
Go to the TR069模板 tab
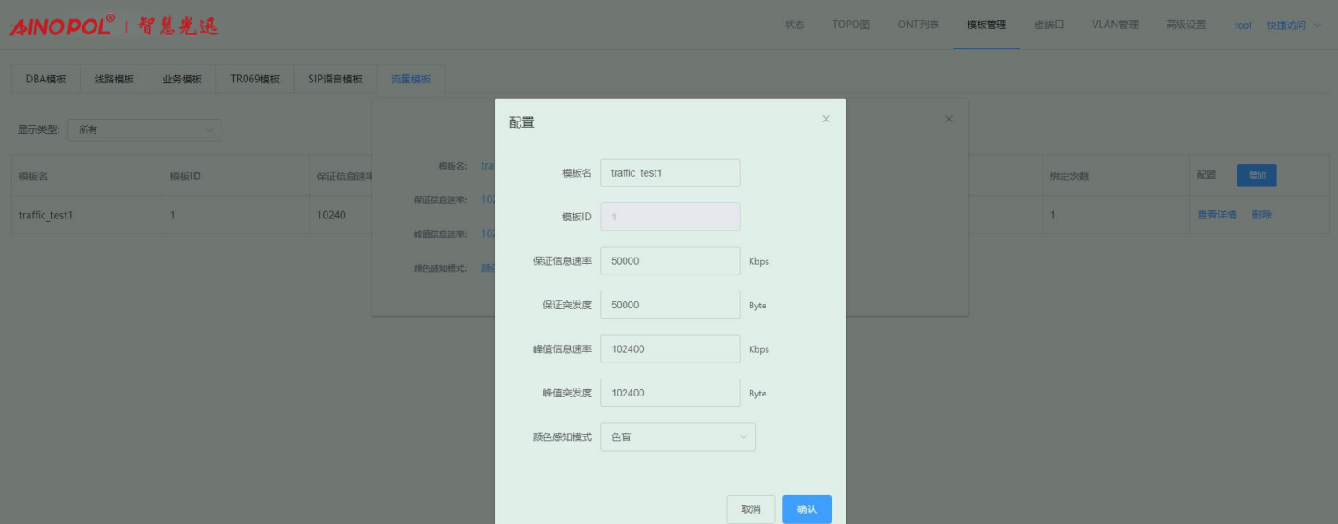255,79
